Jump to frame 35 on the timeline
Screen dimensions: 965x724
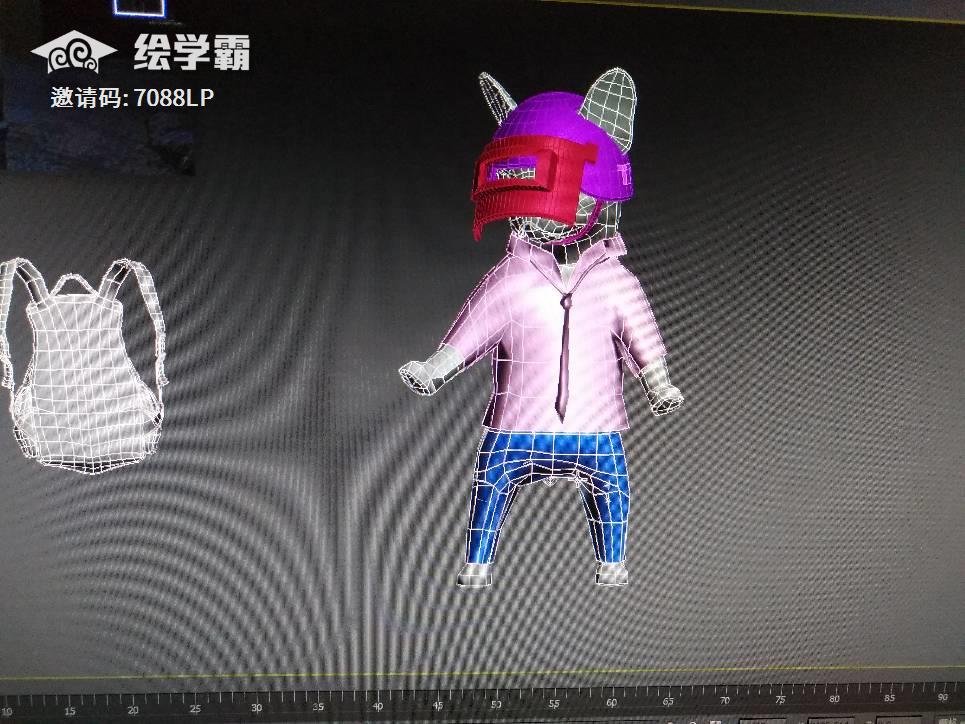point(318,707)
